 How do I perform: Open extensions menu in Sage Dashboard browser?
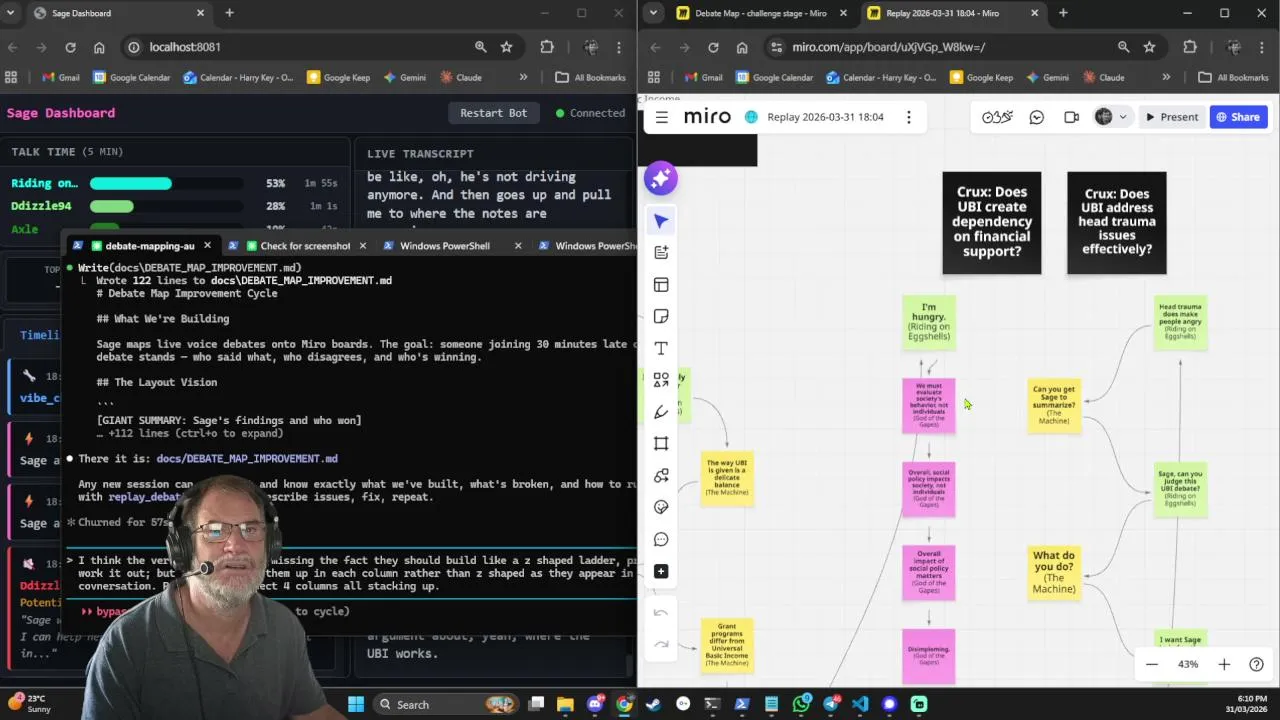(547, 47)
